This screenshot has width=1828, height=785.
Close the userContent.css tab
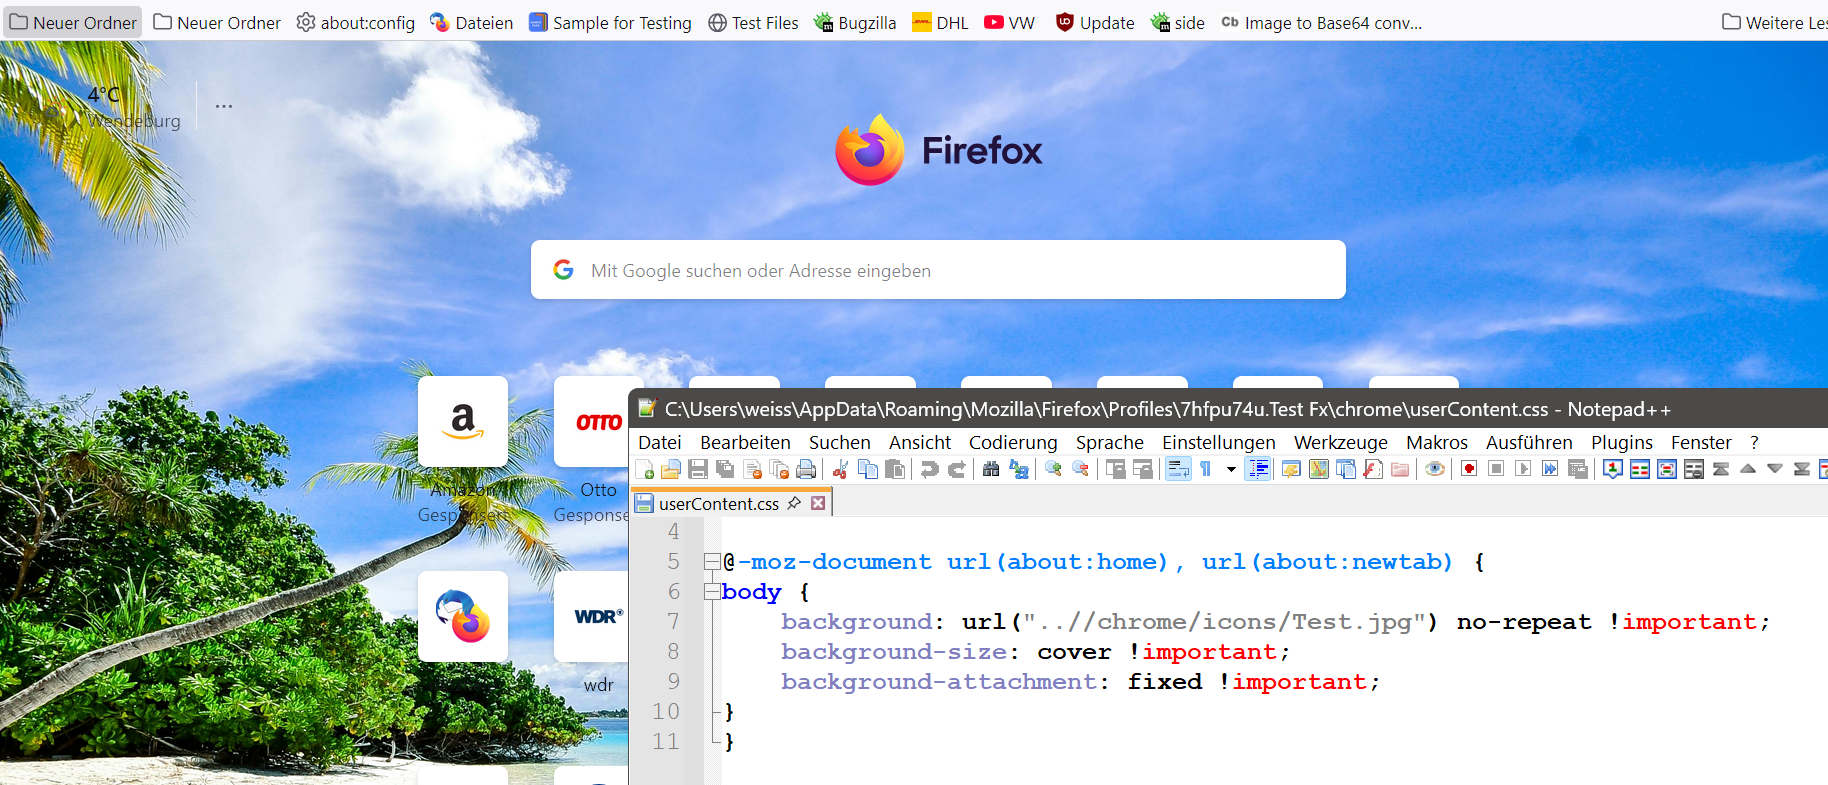point(818,503)
